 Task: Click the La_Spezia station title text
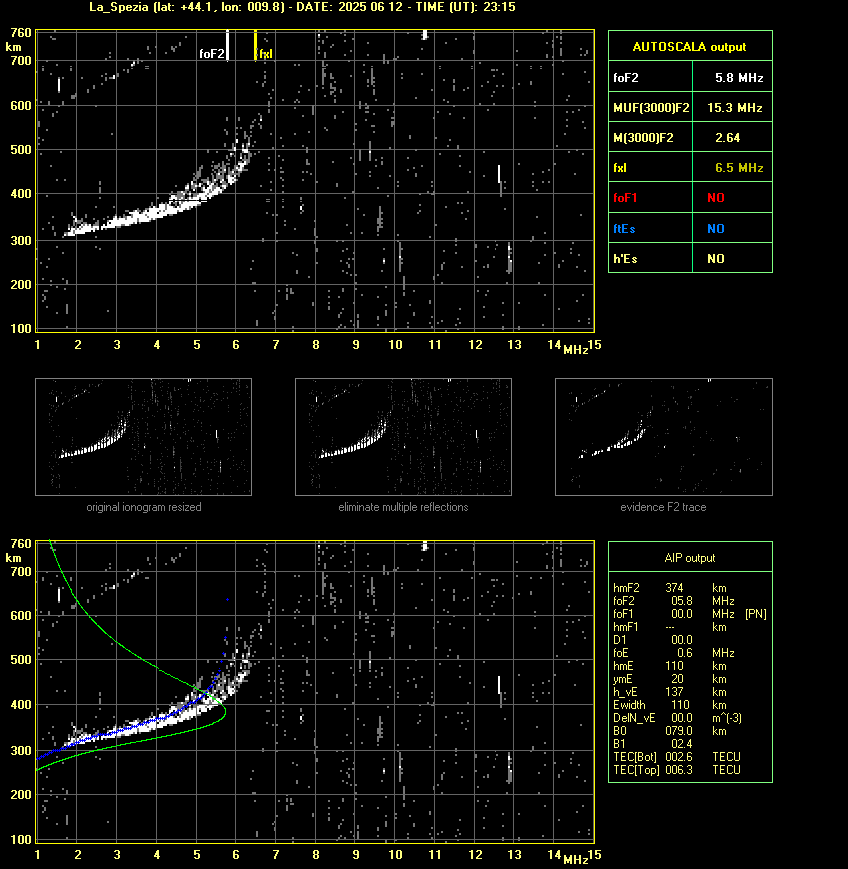tap(119, 7)
